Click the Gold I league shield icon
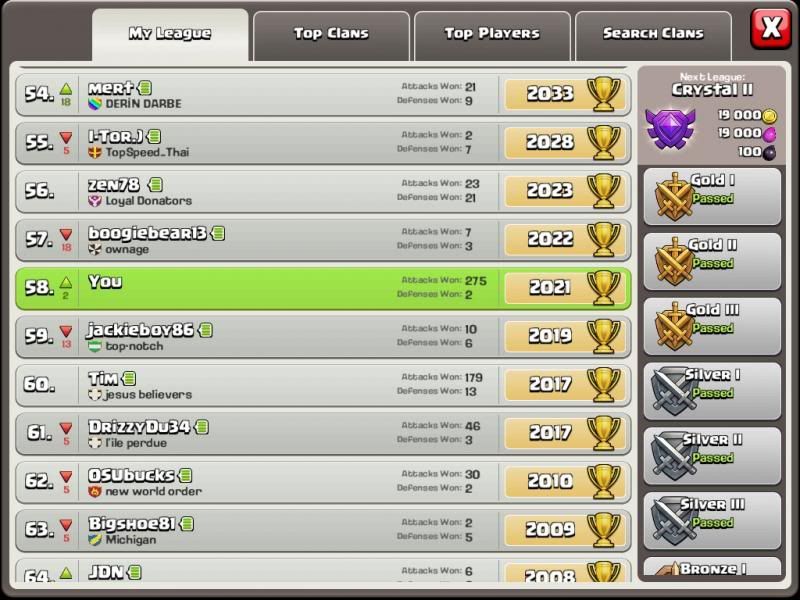800x600 pixels. click(674, 196)
